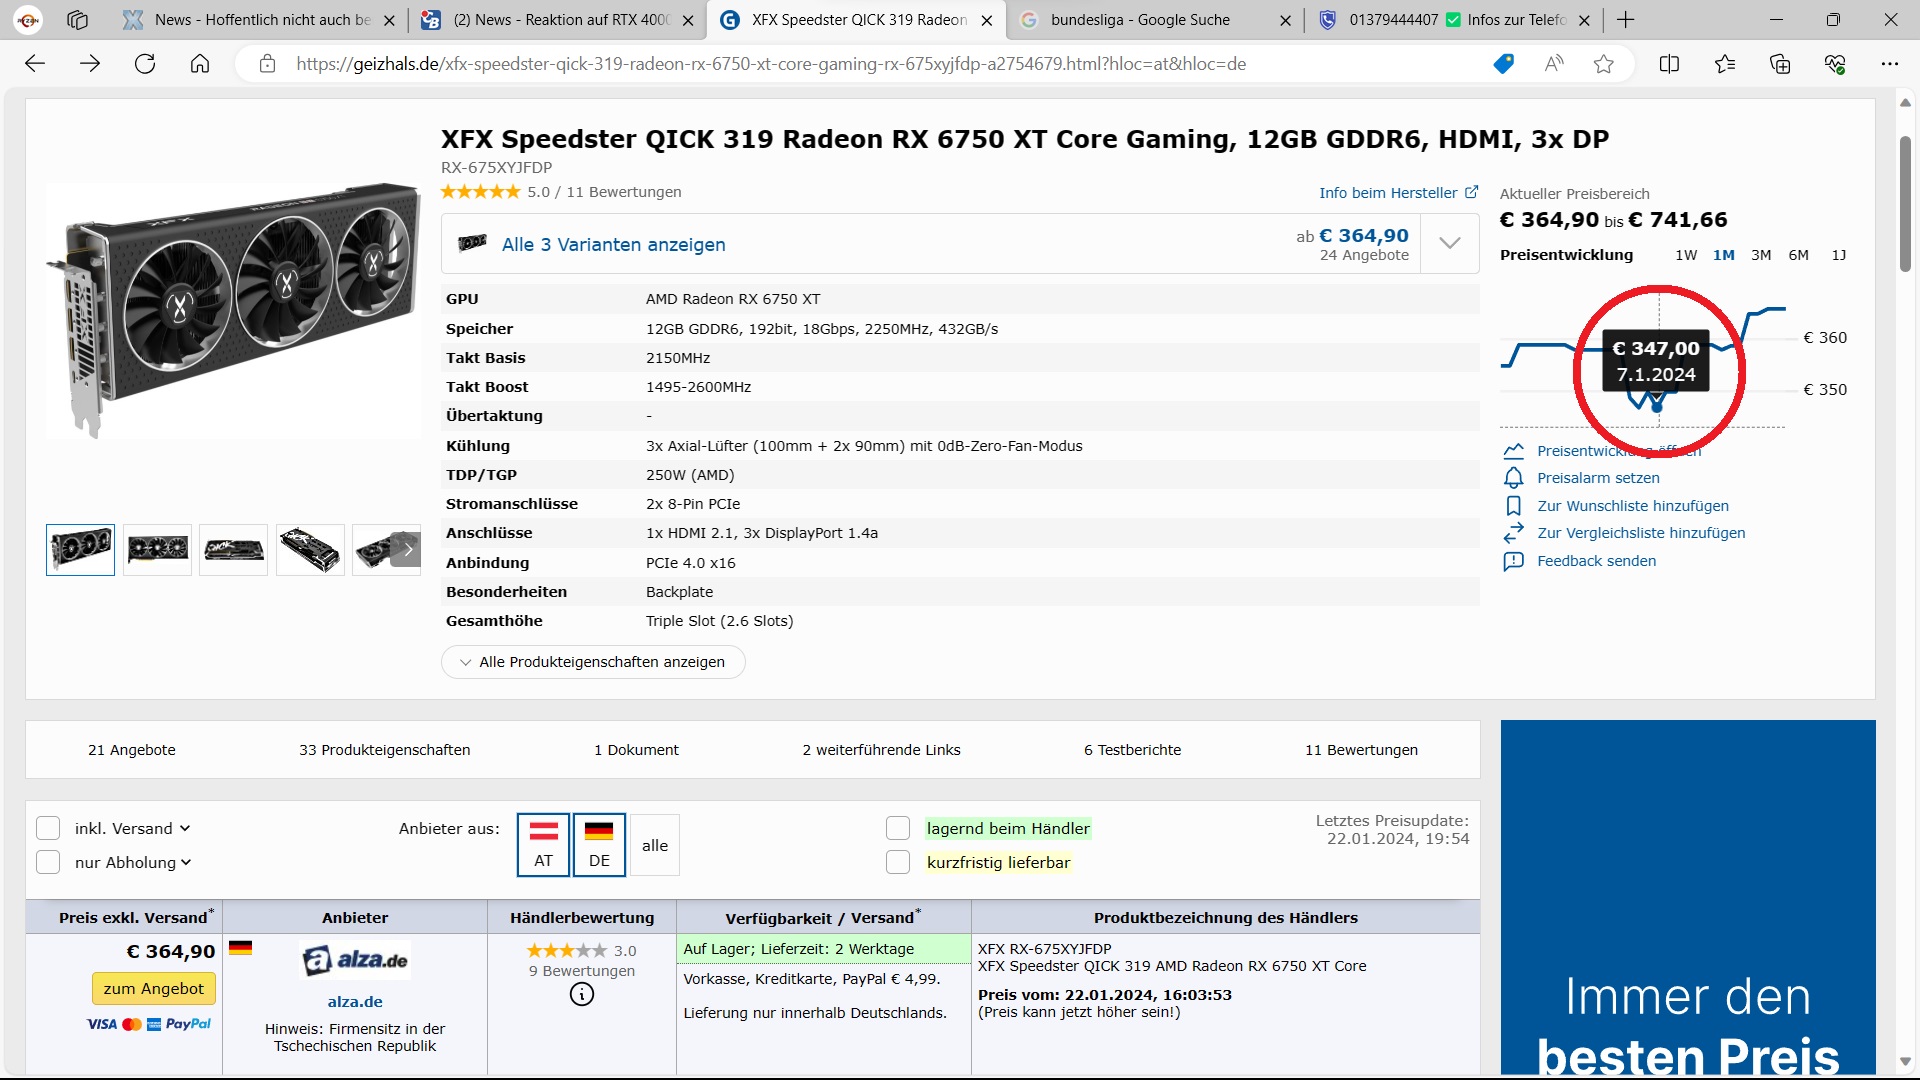Add page to favorites star icon

1604,64
